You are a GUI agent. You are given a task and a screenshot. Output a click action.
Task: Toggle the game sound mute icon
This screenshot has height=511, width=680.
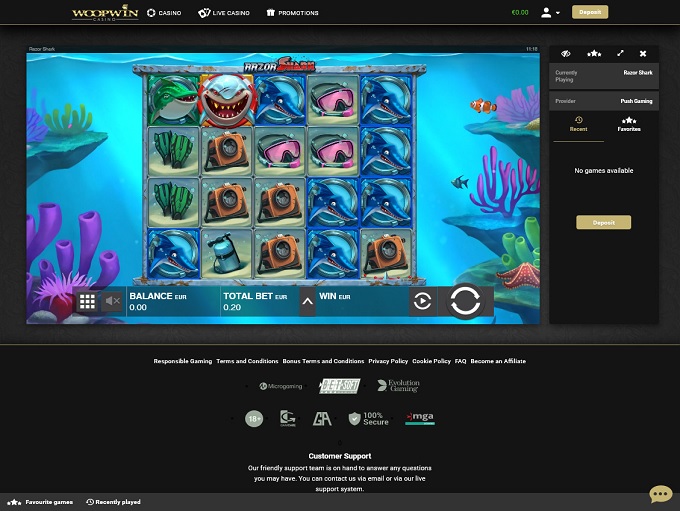(112, 301)
